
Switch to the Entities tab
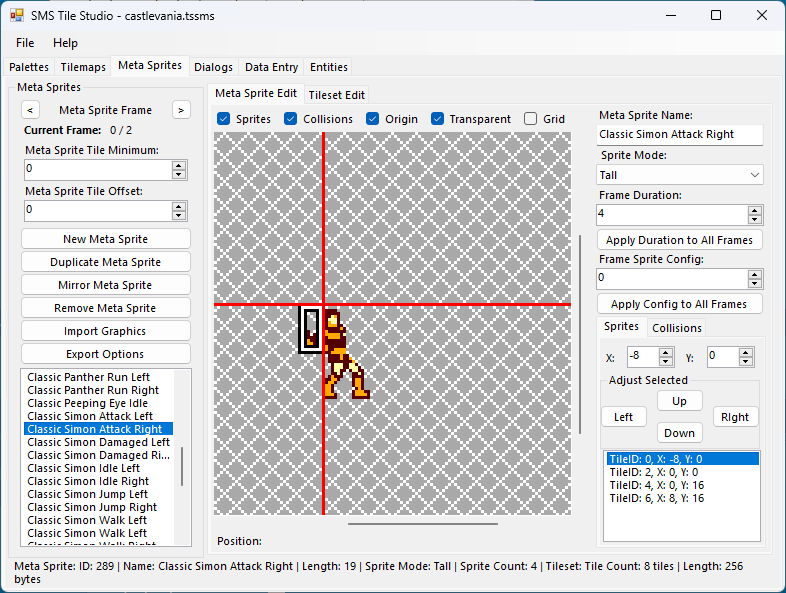329,67
